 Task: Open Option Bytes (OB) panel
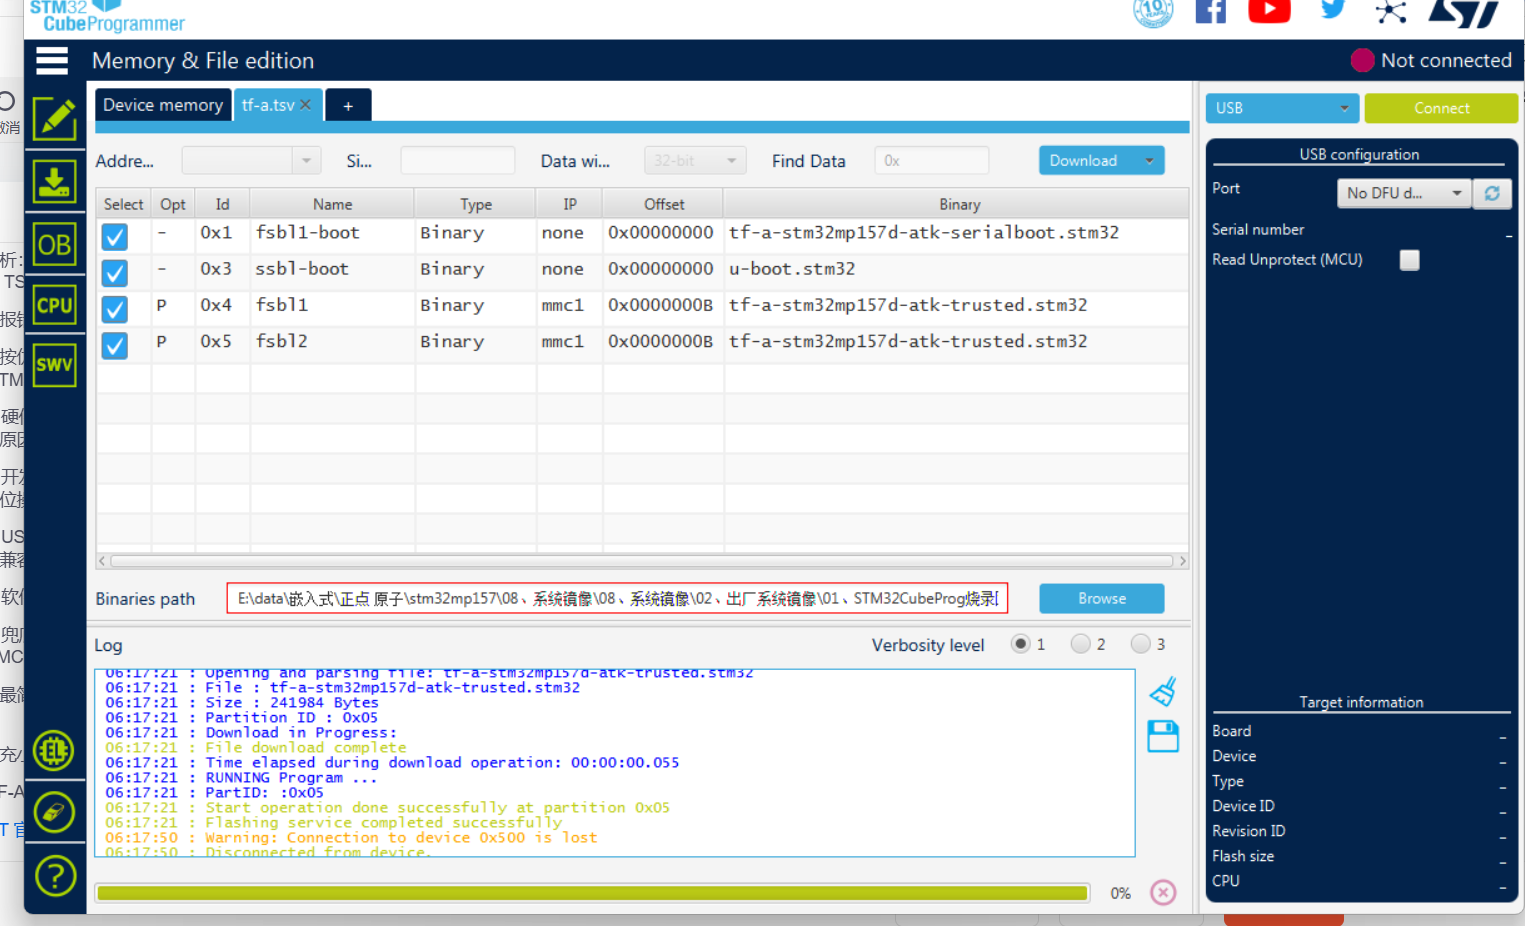pos(54,244)
